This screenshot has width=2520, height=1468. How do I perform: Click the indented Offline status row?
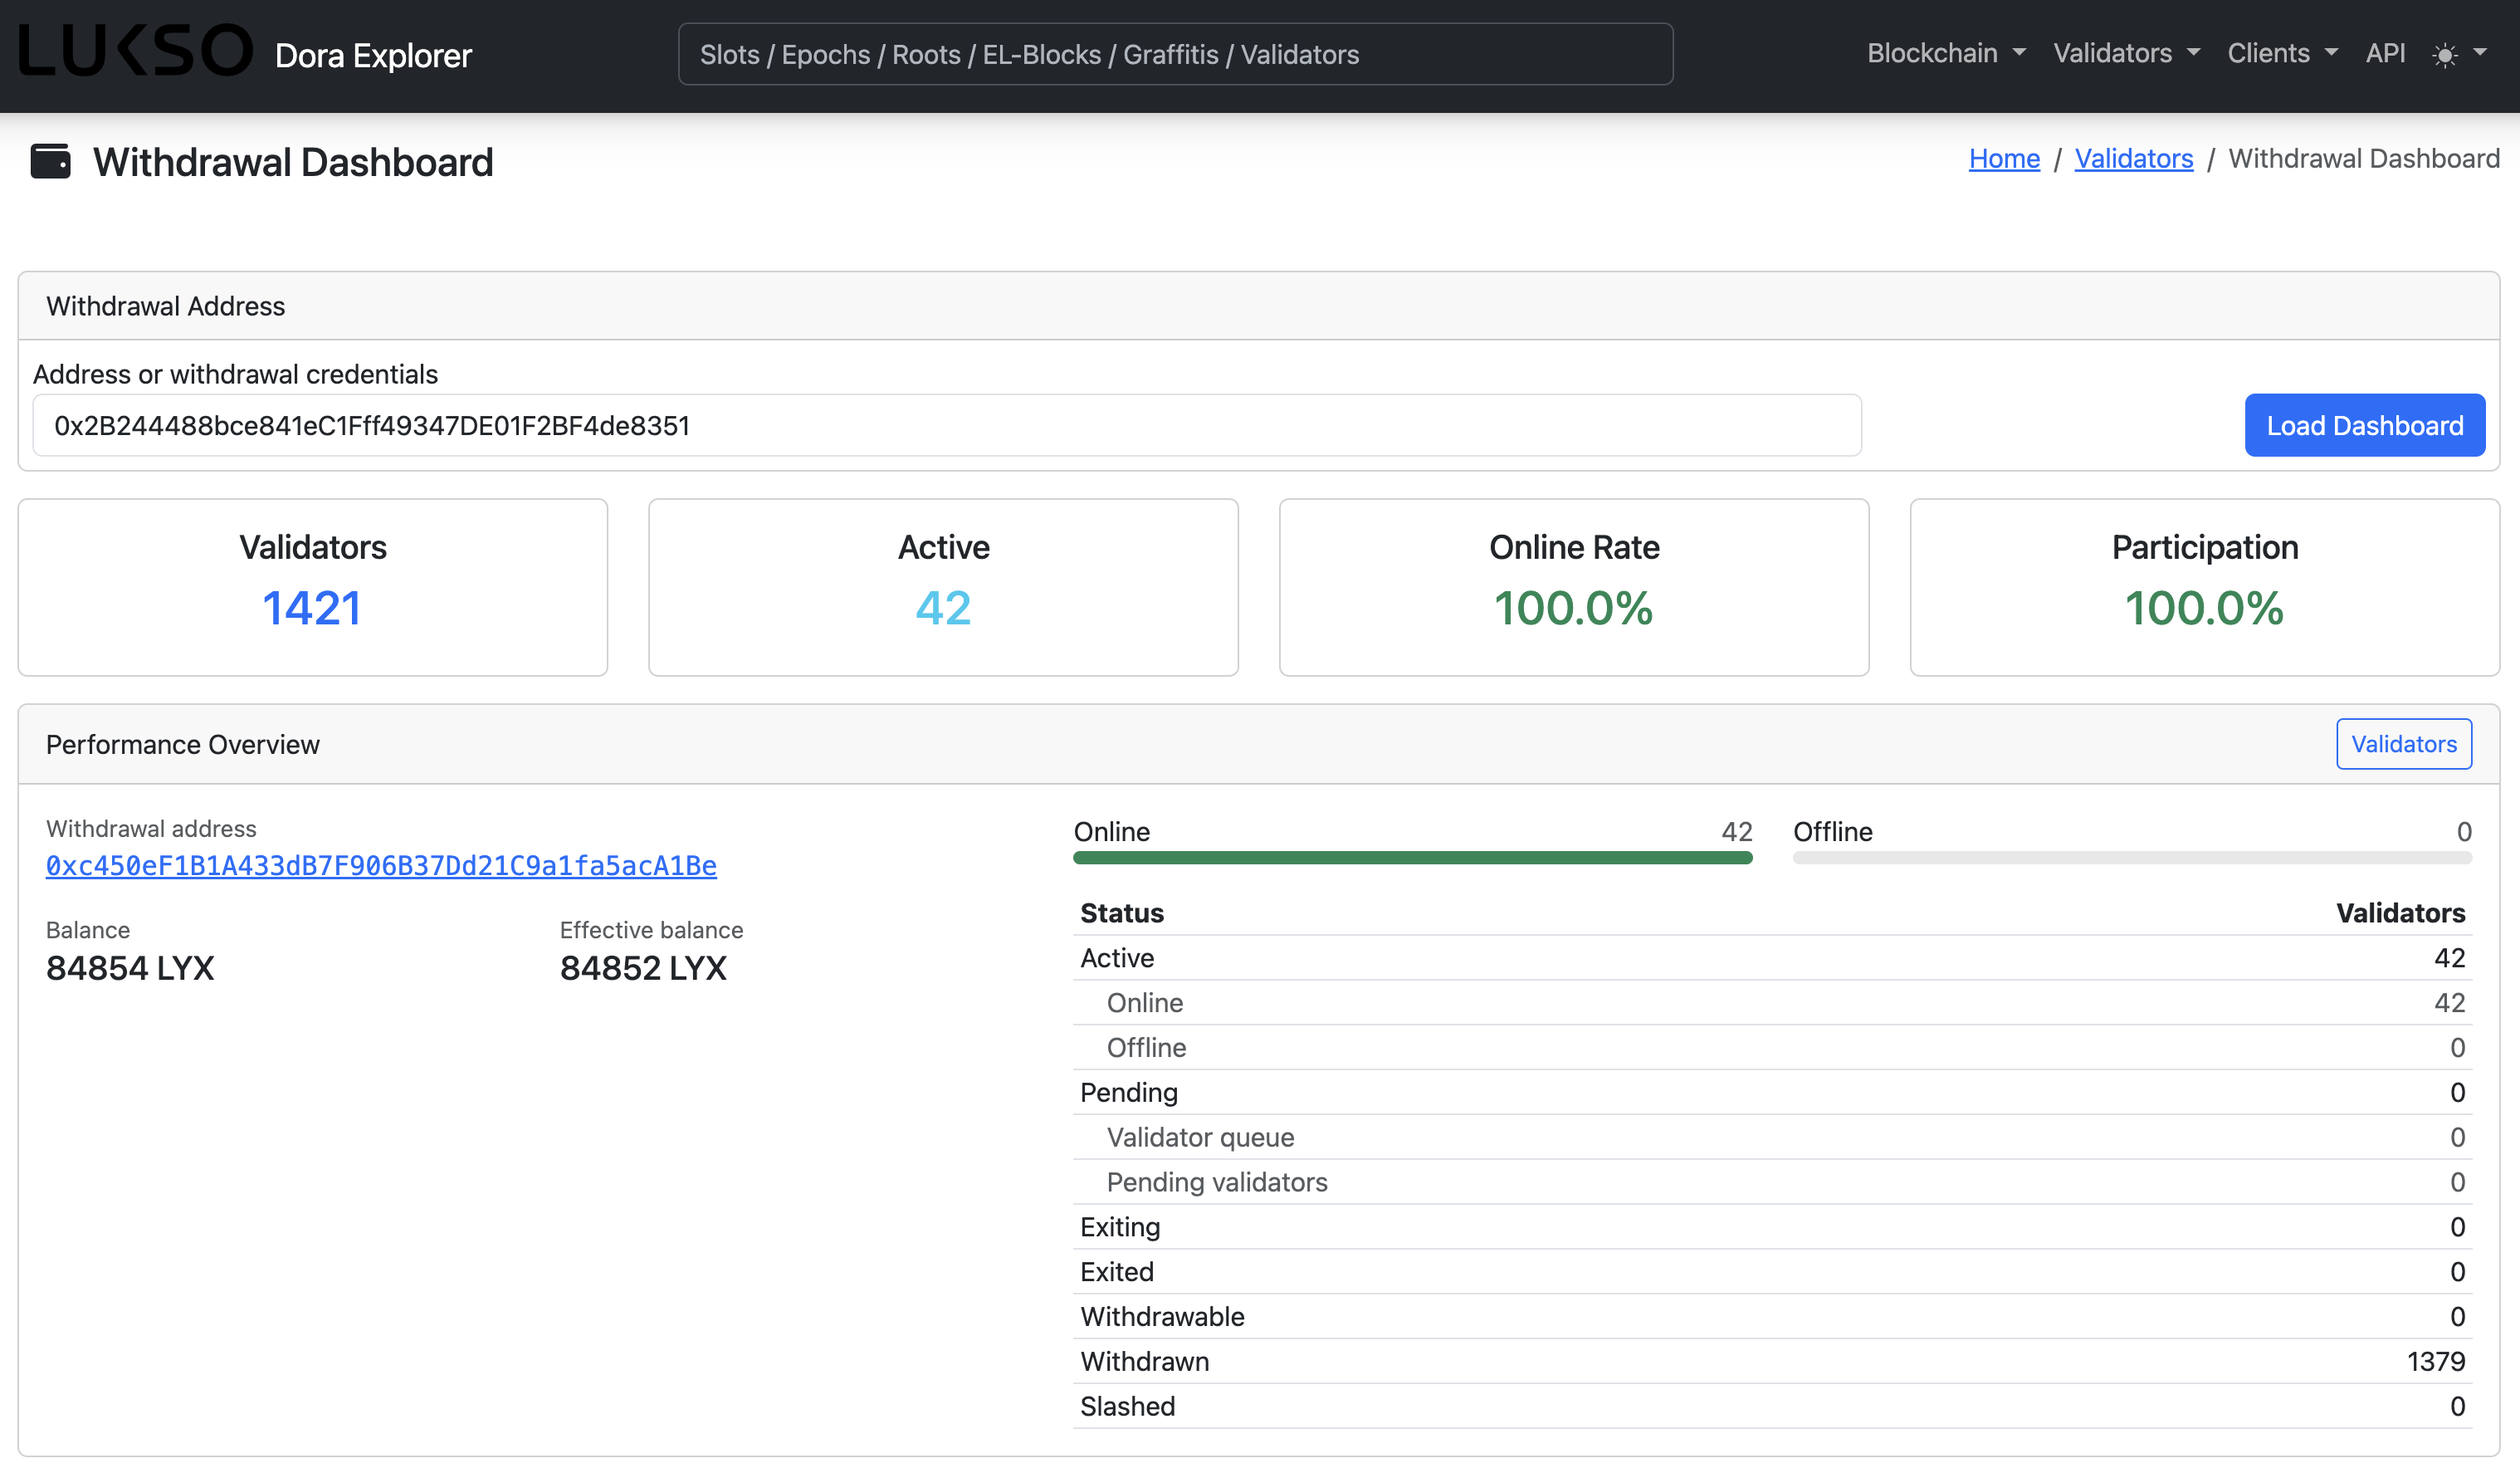1772,1048
